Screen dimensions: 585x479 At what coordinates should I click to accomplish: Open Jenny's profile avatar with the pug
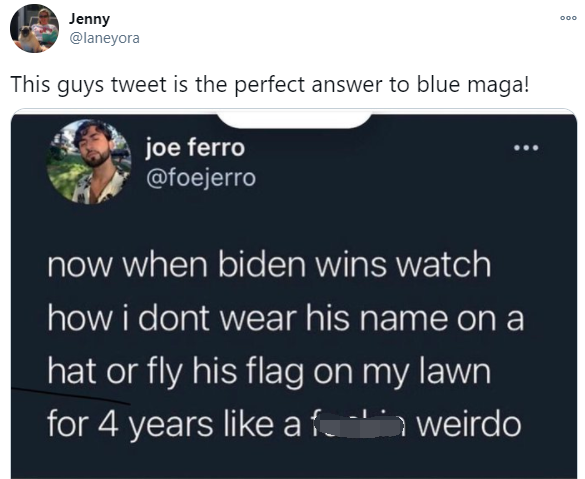pyautogui.click(x=34, y=29)
